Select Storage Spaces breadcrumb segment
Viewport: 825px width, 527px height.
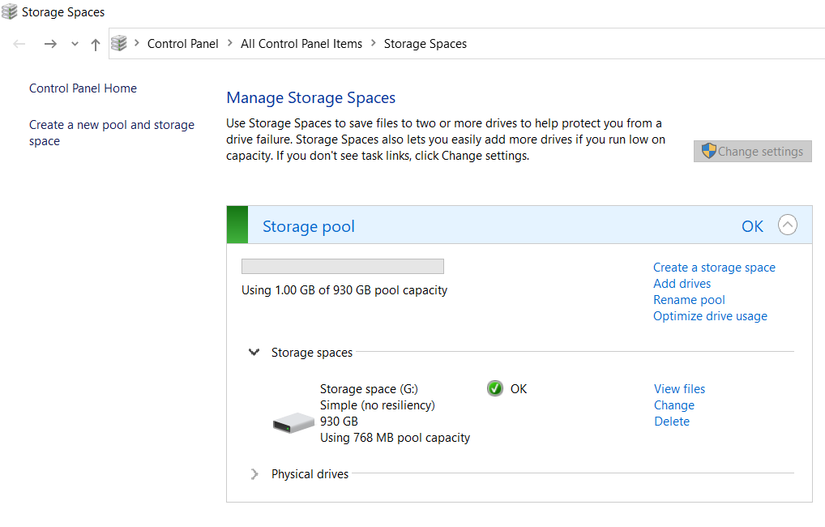[425, 44]
